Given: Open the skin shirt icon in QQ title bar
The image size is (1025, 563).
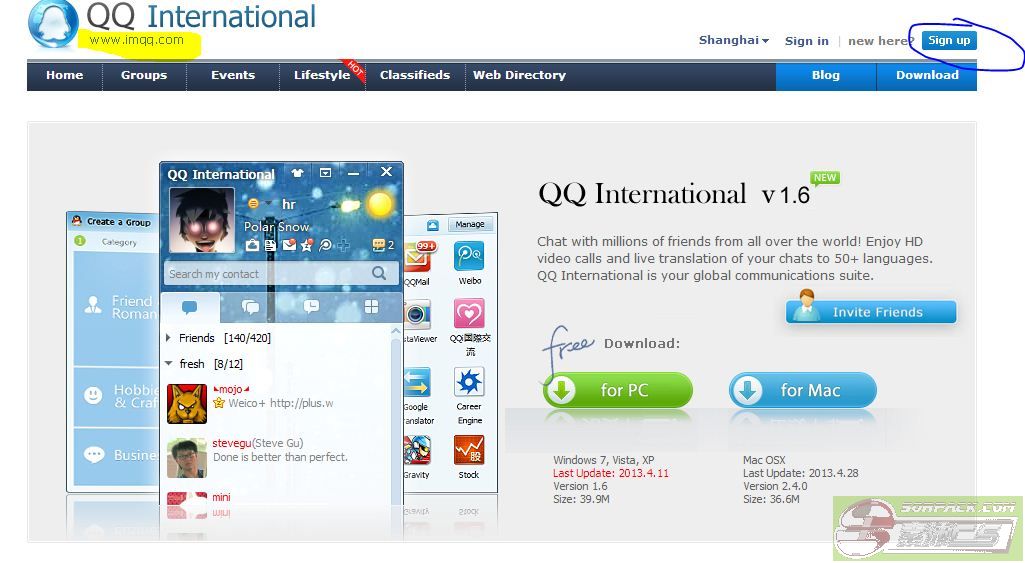Looking at the screenshot, I should tap(297, 173).
